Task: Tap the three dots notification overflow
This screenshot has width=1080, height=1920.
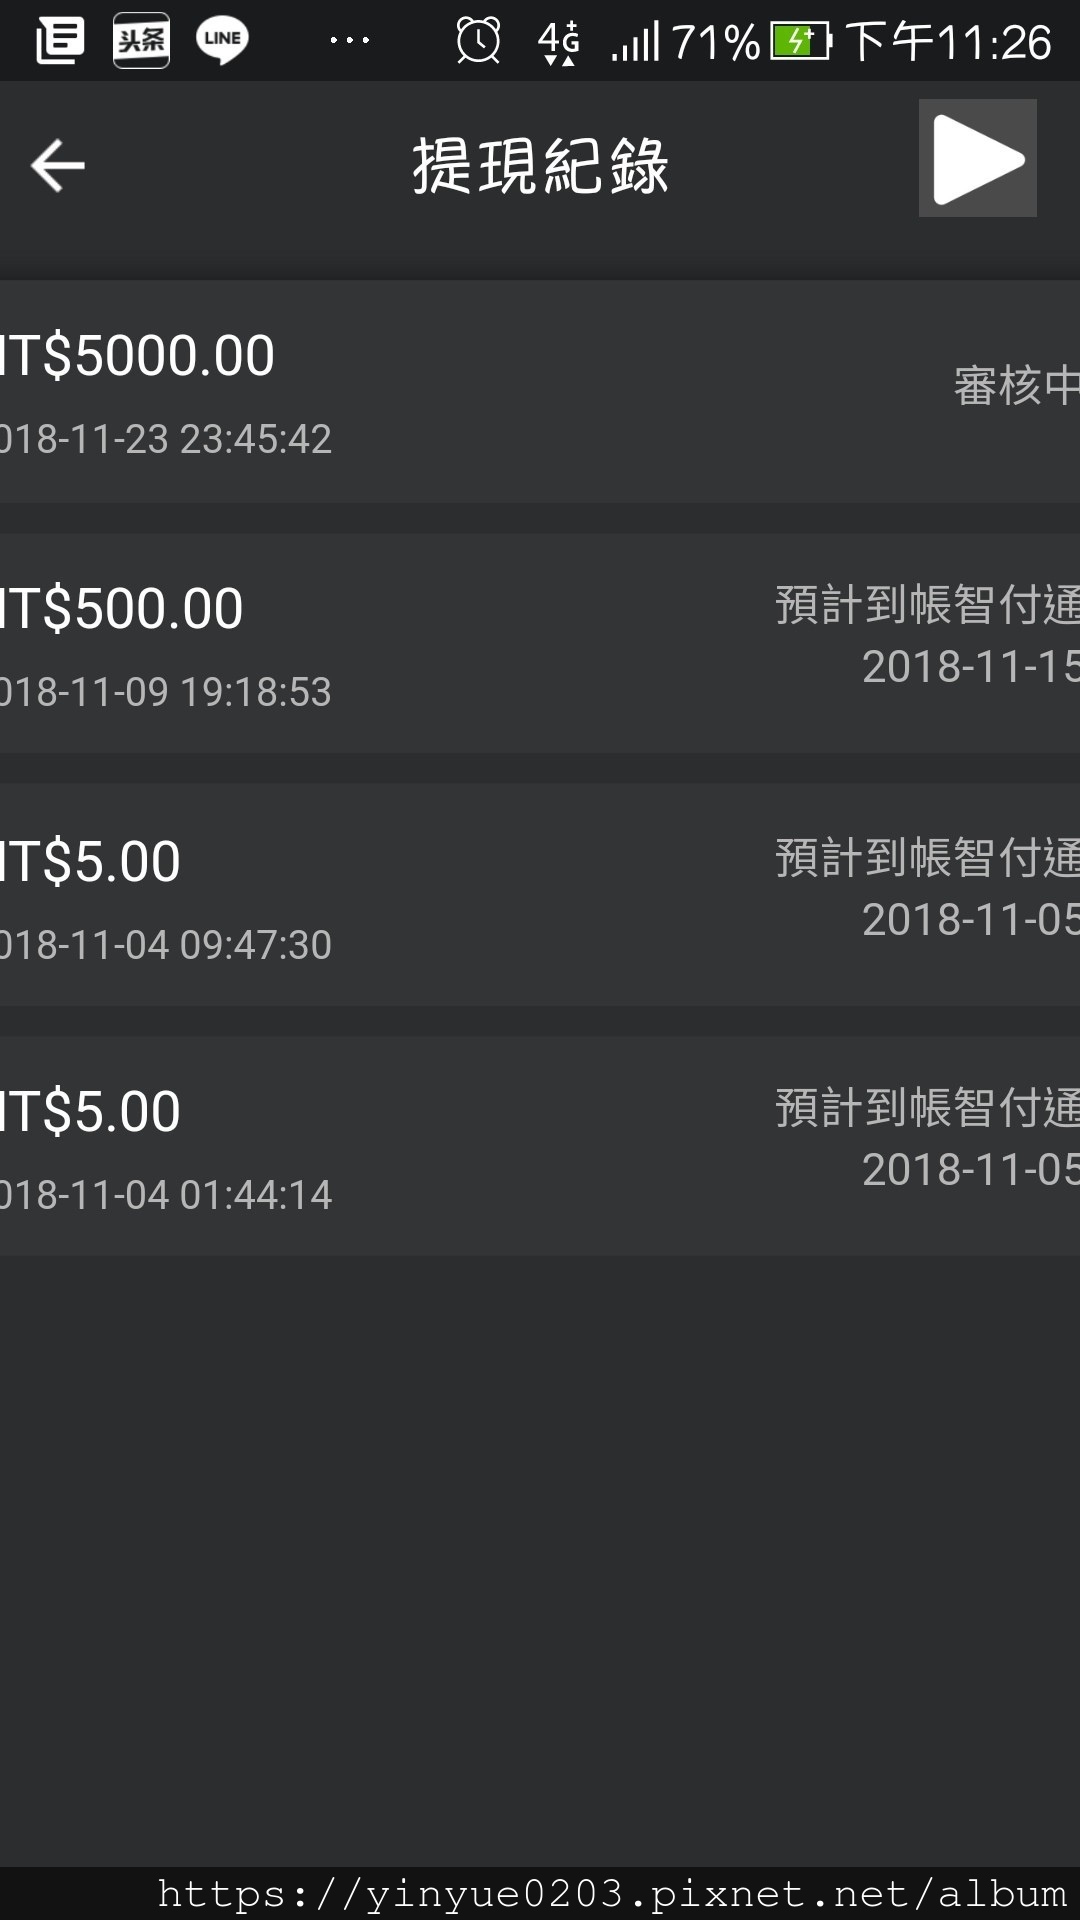Action: click(350, 41)
